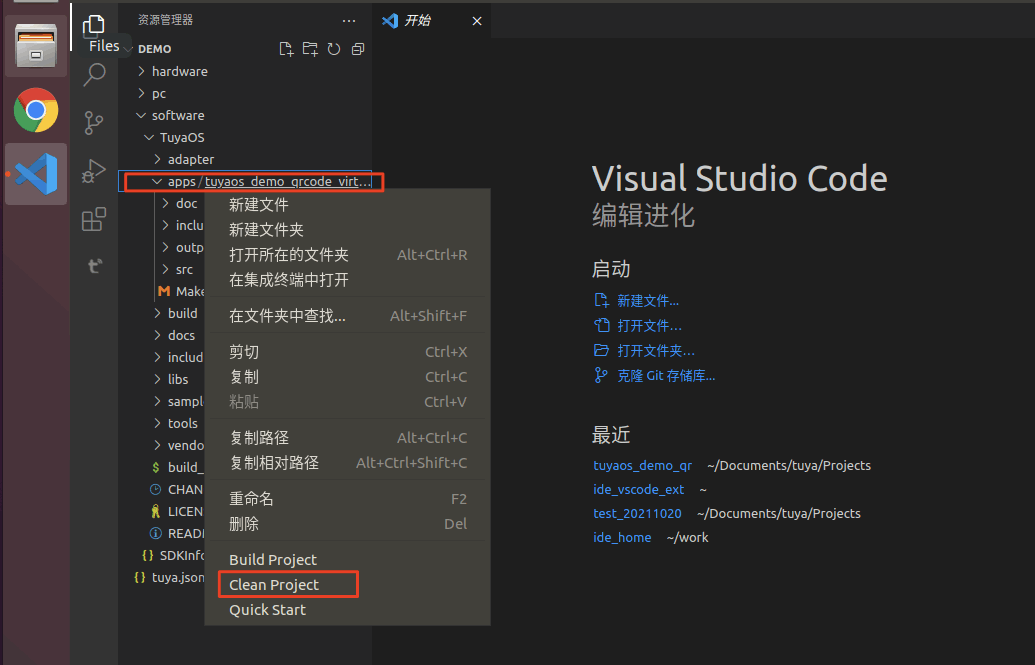Open recent project ide_vscode_ext
The image size is (1035, 665).
[x=638, y=489]
